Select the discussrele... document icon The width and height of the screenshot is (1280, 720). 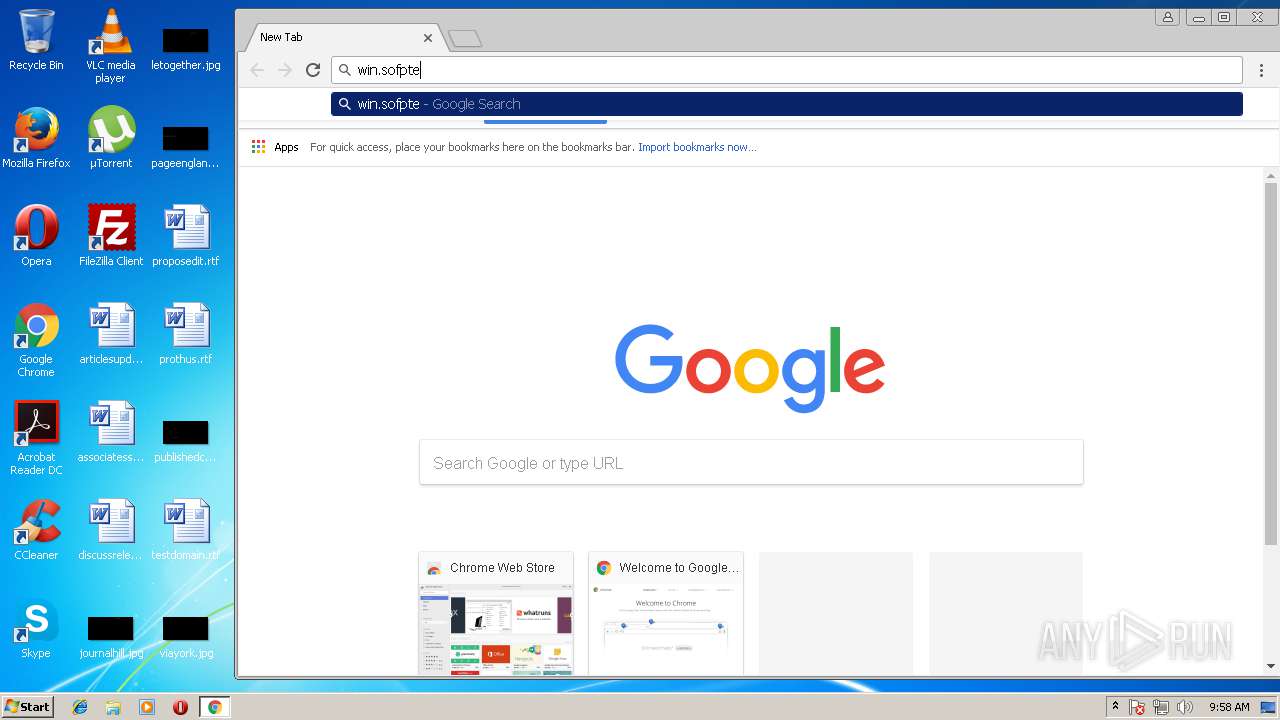click(110, 530)
